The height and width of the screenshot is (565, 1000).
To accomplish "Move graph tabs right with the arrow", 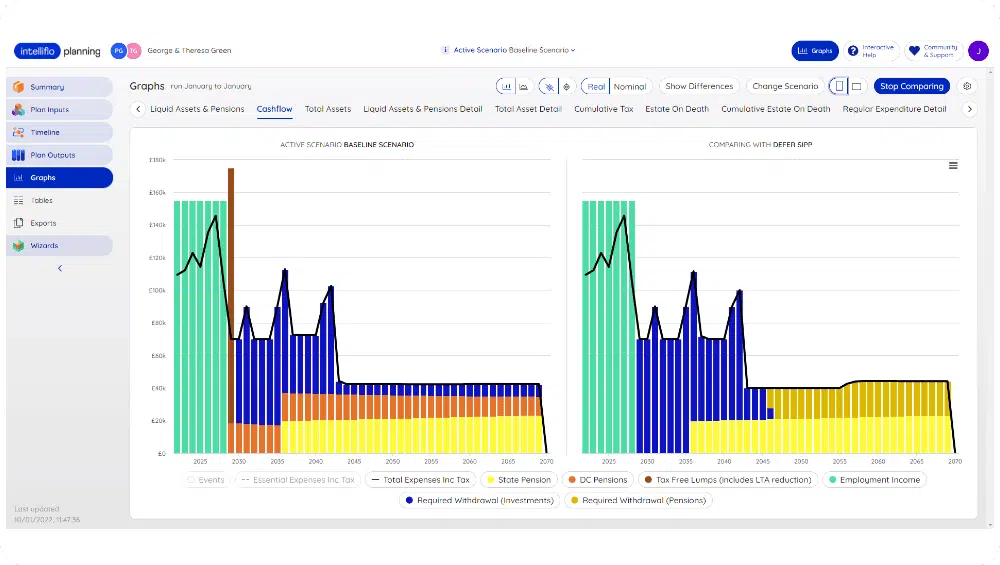I will click(969, 109).
